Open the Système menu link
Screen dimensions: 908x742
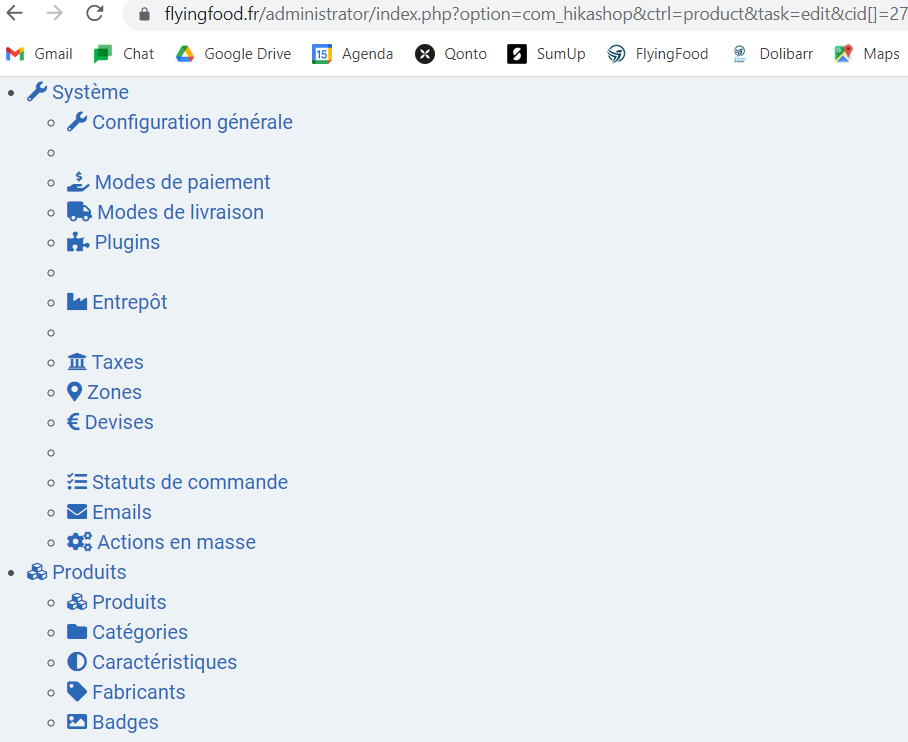point(90,92)
